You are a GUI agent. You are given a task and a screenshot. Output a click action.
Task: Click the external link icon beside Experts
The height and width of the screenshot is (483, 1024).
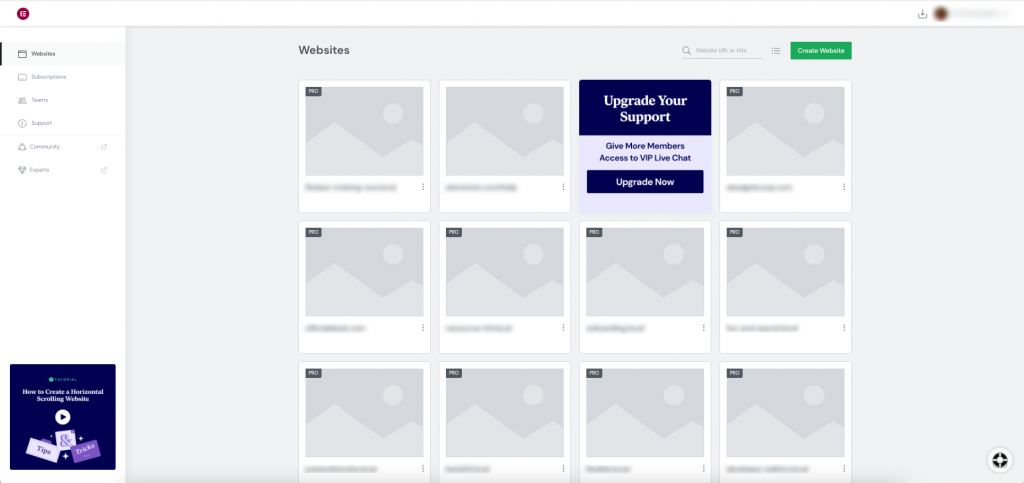point(104,170)
